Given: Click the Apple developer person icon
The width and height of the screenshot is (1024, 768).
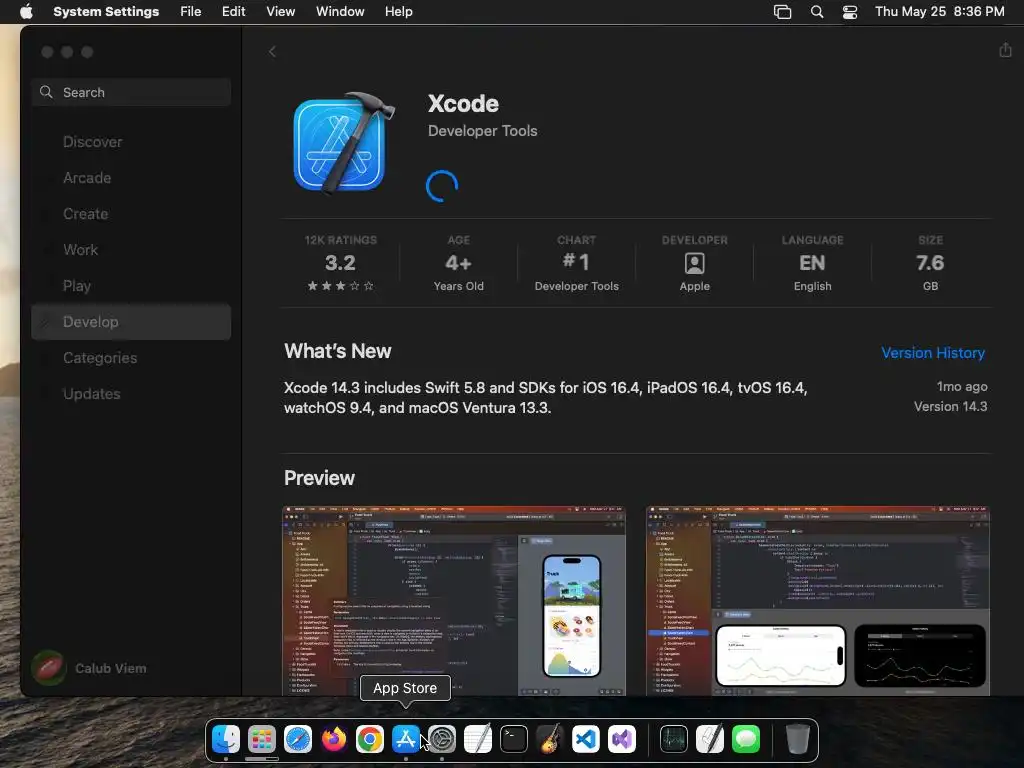Looking at the screenshot, I should (694, 263).
